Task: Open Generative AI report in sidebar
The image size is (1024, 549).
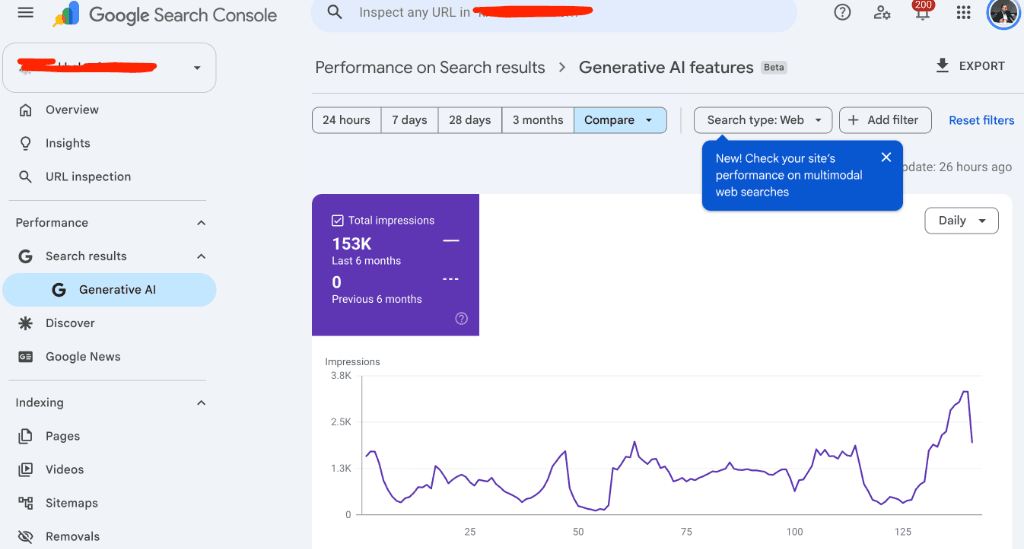Action: (x=109, y=289)
